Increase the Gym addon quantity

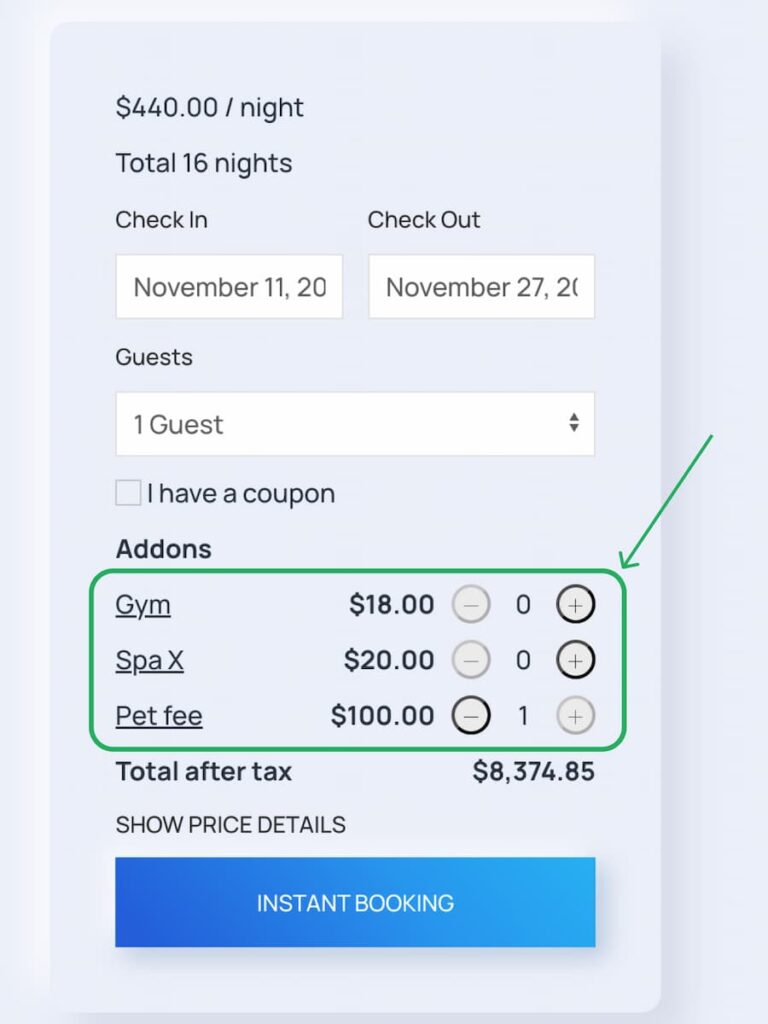click(x=575, y=605)
